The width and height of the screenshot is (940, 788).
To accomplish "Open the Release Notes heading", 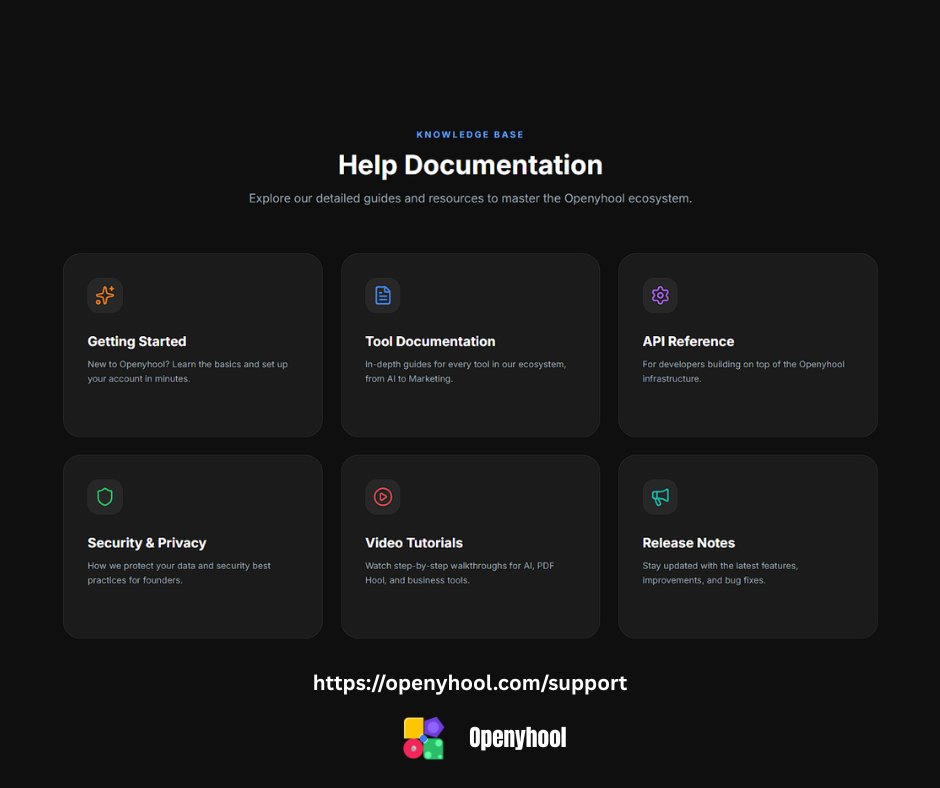I will point(689,543).
